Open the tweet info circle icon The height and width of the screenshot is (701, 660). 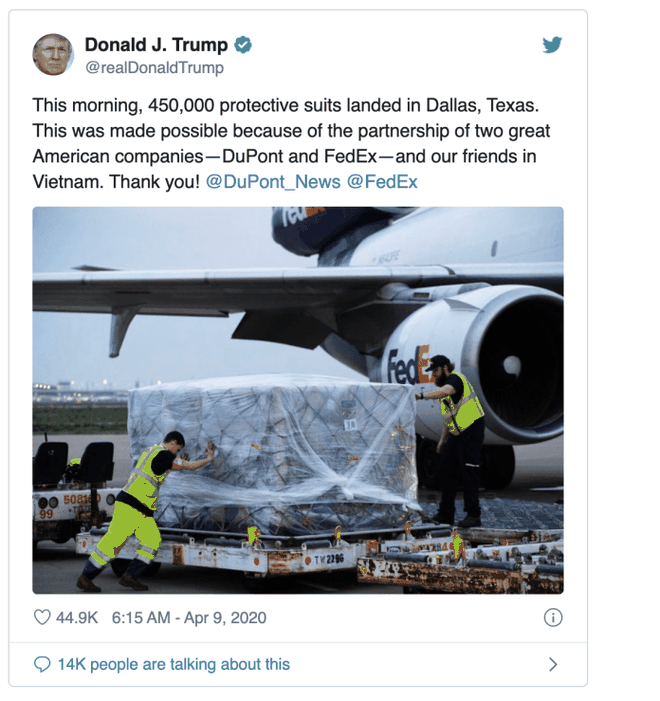(553, 618)
